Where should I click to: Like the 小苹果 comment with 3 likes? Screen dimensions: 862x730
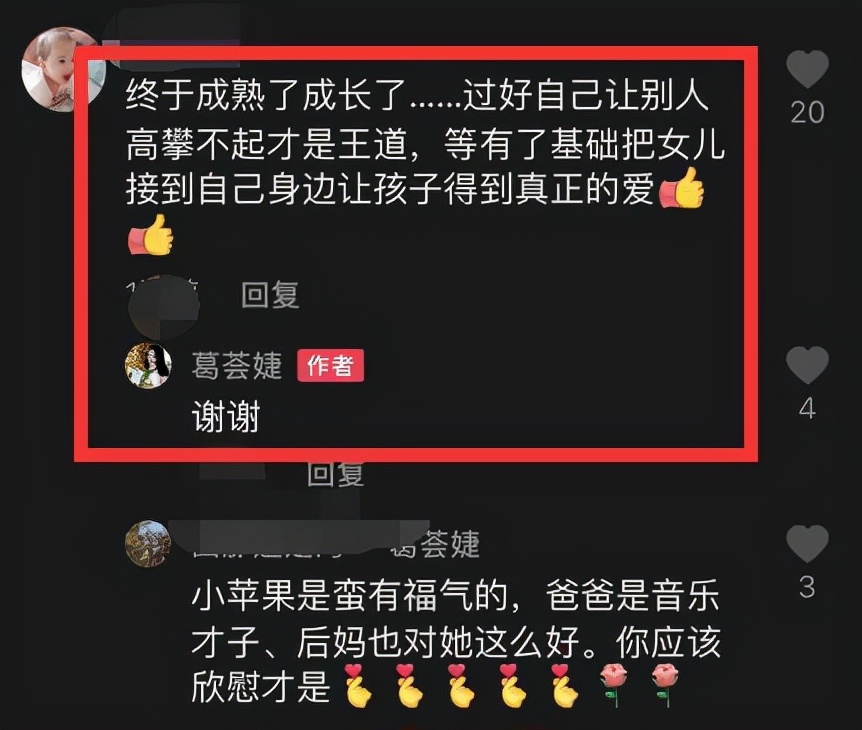point(807,544)
